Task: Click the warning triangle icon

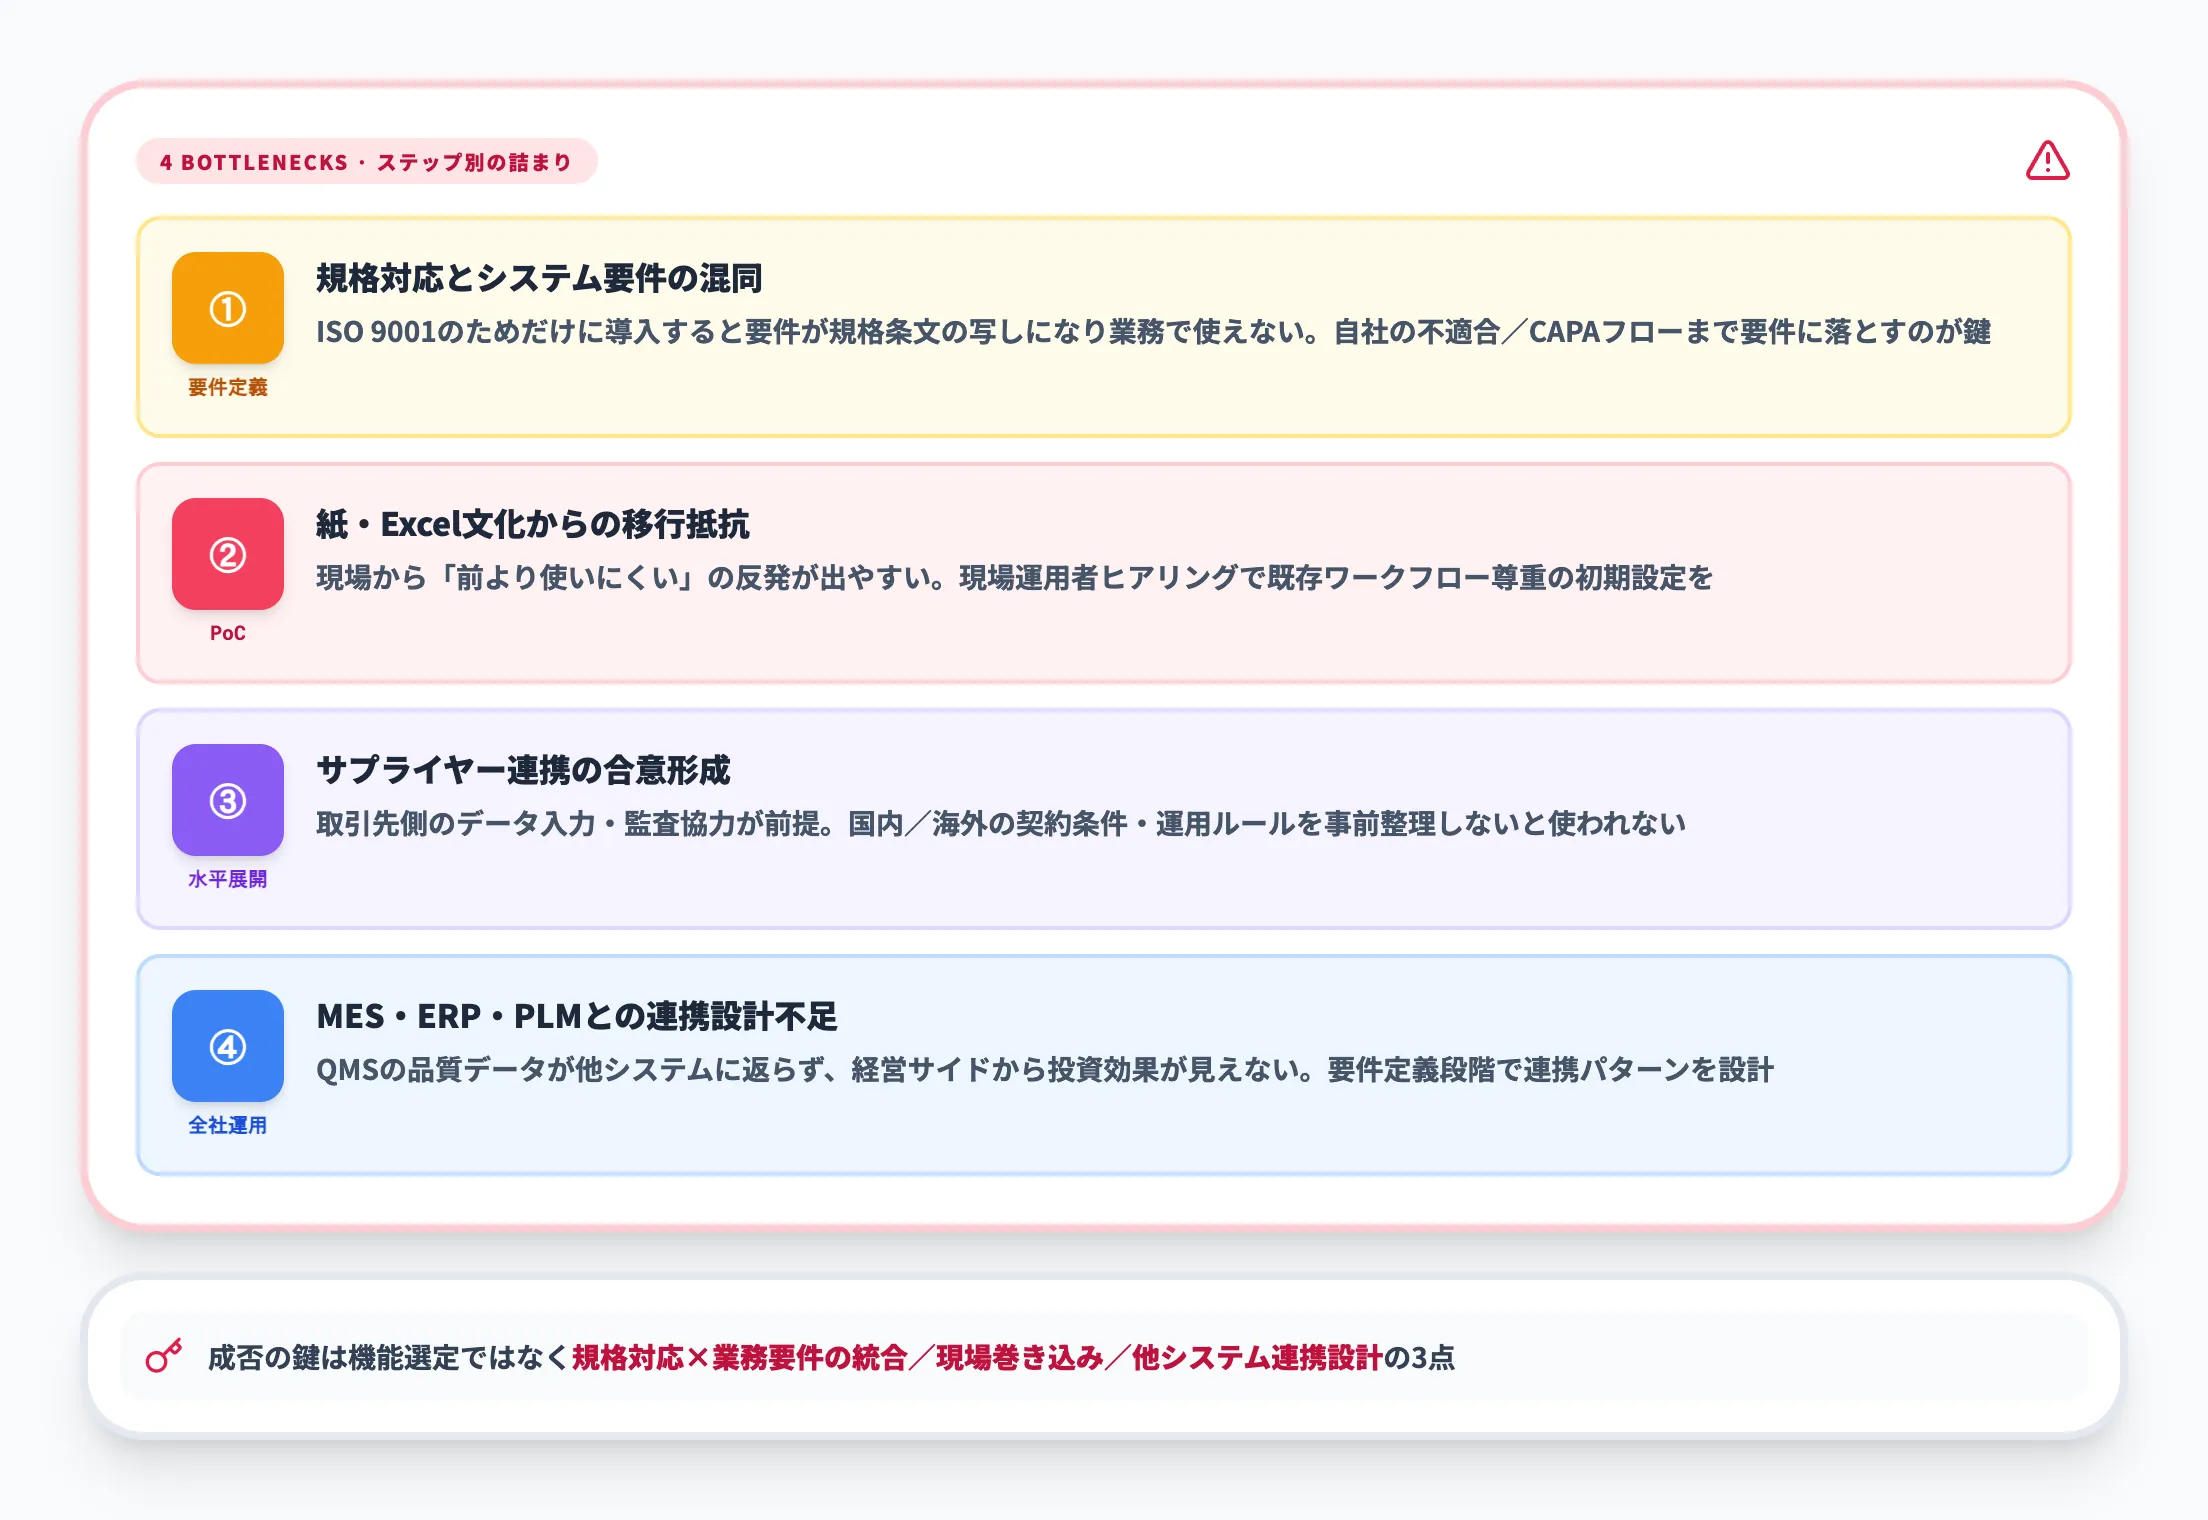Action: [x=2047, y=160]
